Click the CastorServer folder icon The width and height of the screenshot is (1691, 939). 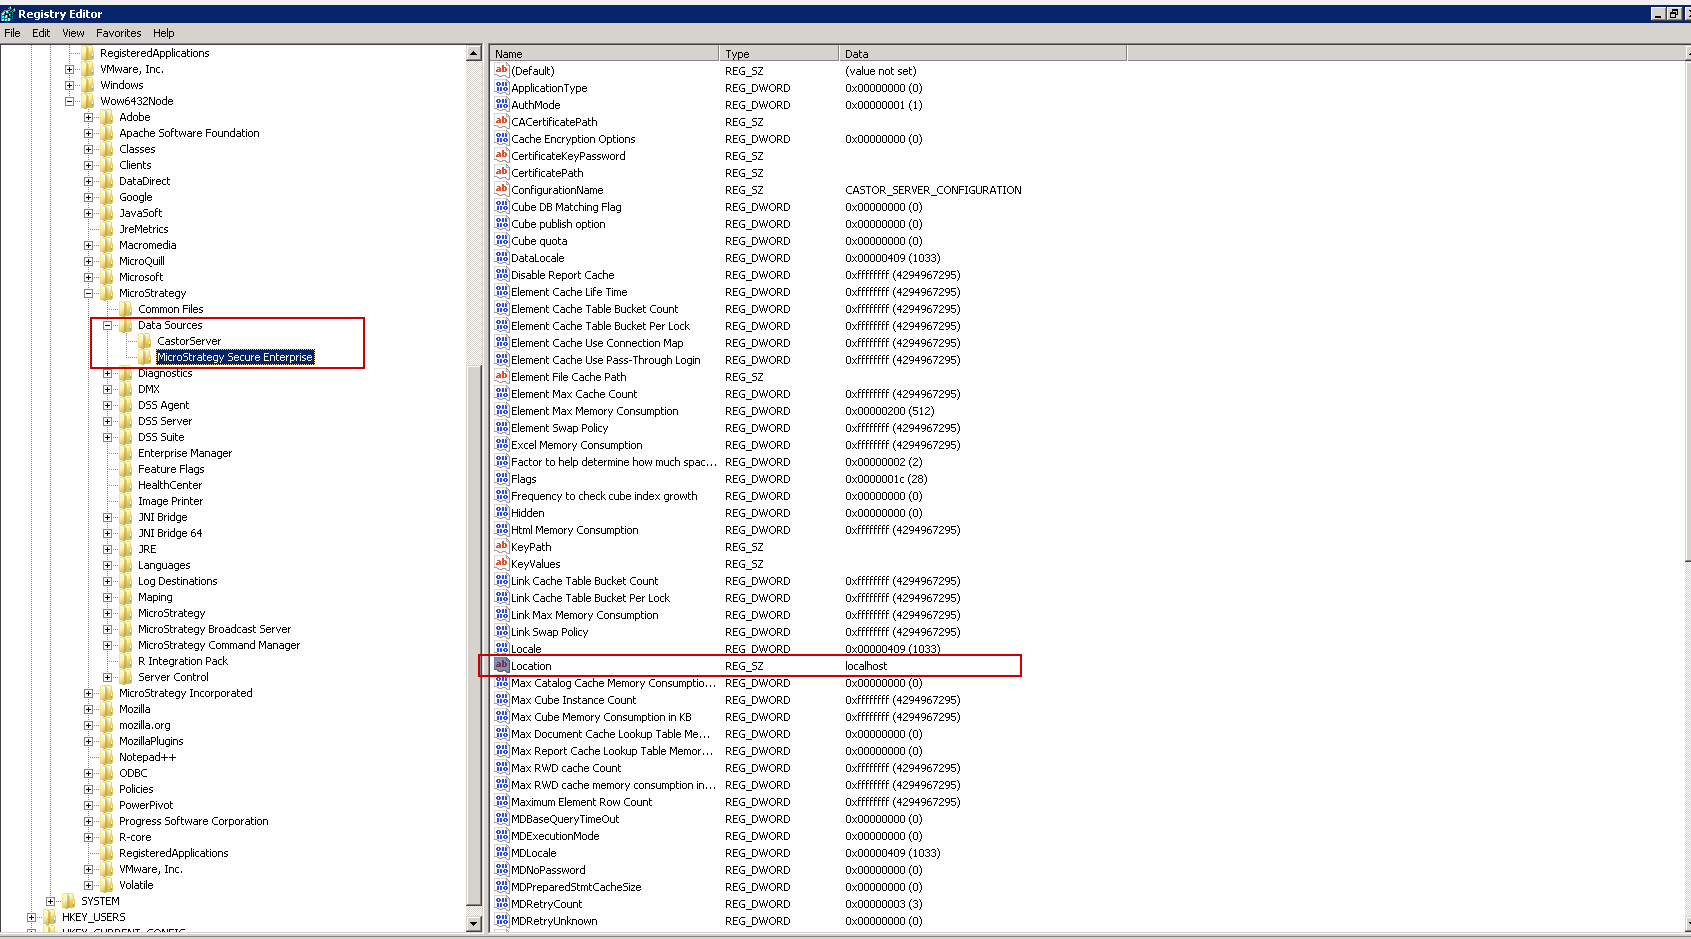145,341
